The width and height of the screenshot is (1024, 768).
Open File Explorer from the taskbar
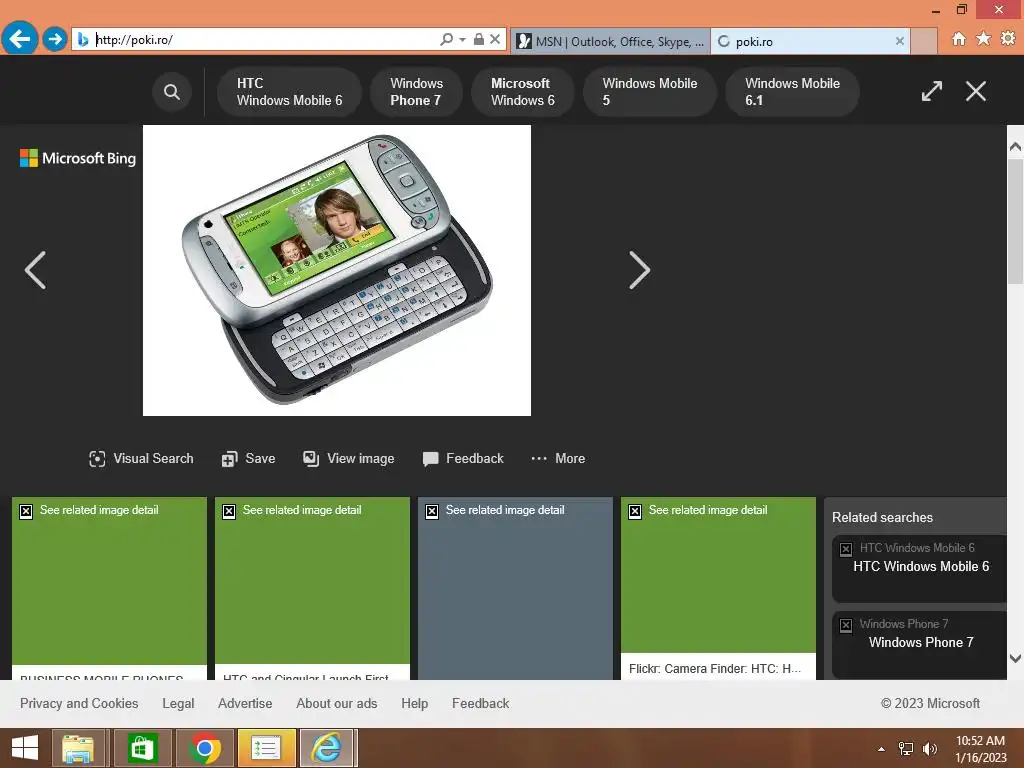pos(78,748)
